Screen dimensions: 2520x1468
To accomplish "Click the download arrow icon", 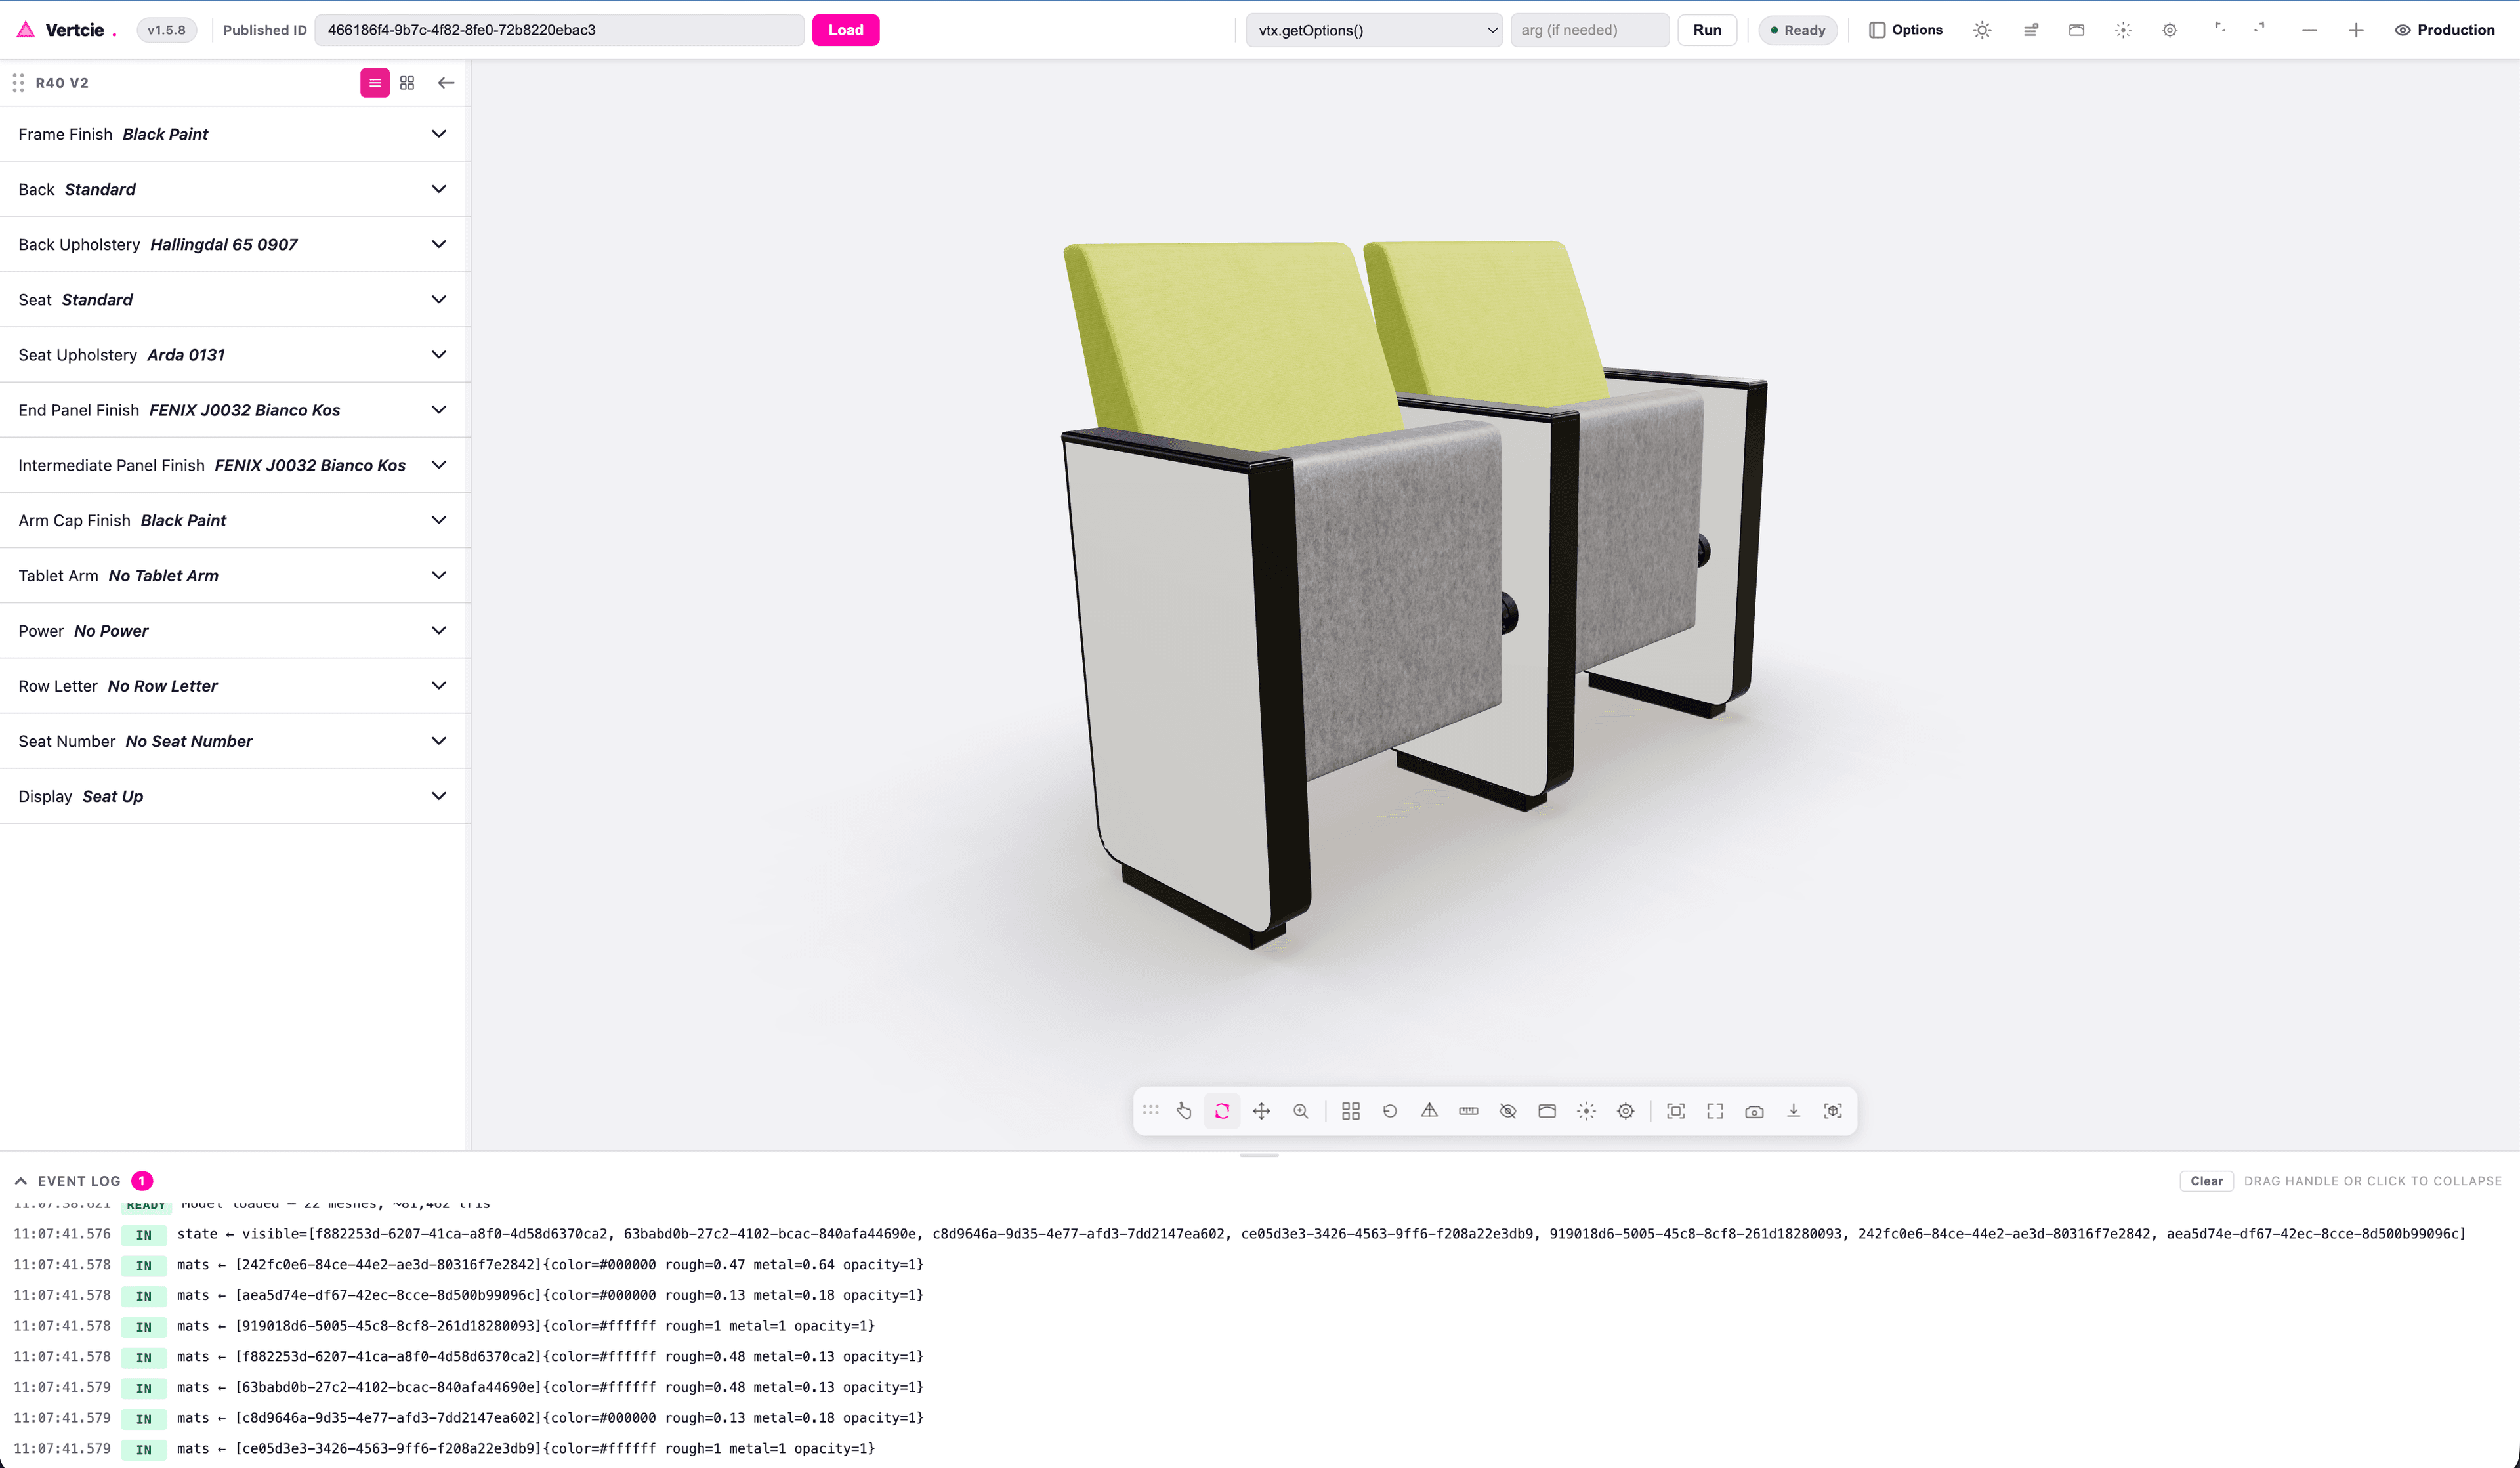I will pyautogui.click(x=1794, y=1111).
